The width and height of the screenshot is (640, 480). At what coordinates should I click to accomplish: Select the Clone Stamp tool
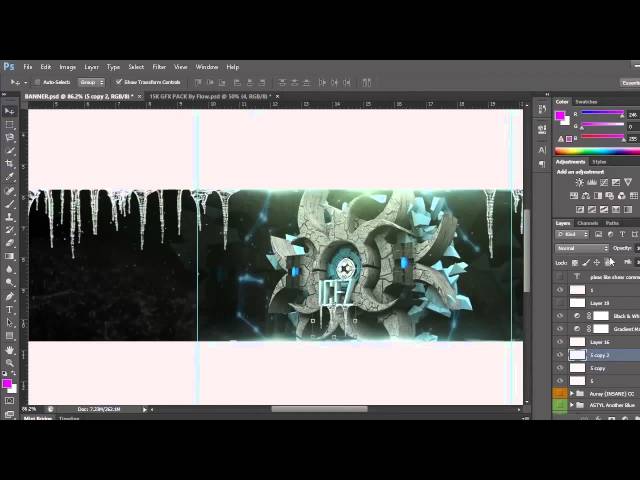[x=9, y=217]
